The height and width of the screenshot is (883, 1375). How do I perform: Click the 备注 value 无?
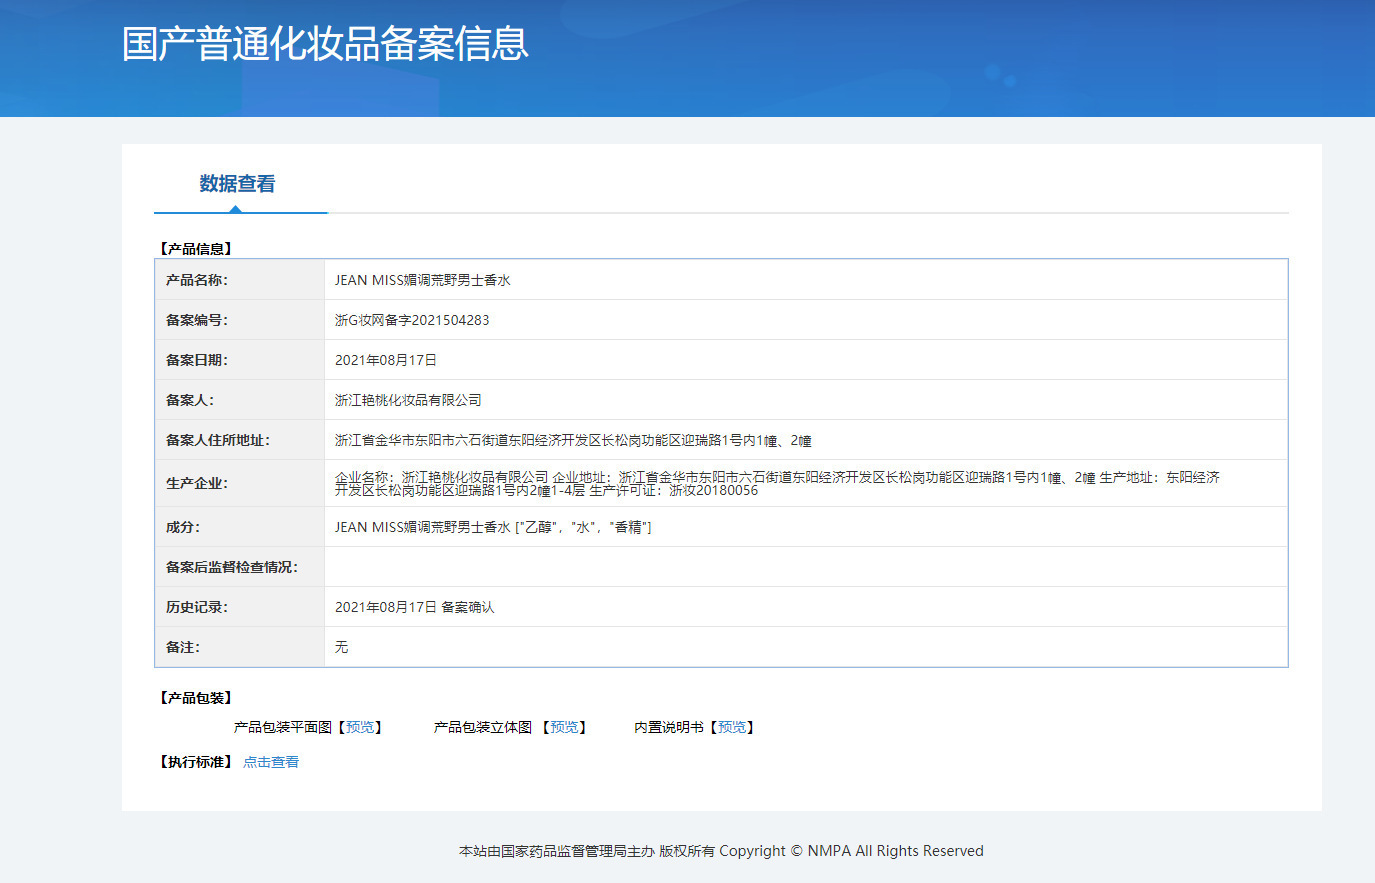coord(341,648)
